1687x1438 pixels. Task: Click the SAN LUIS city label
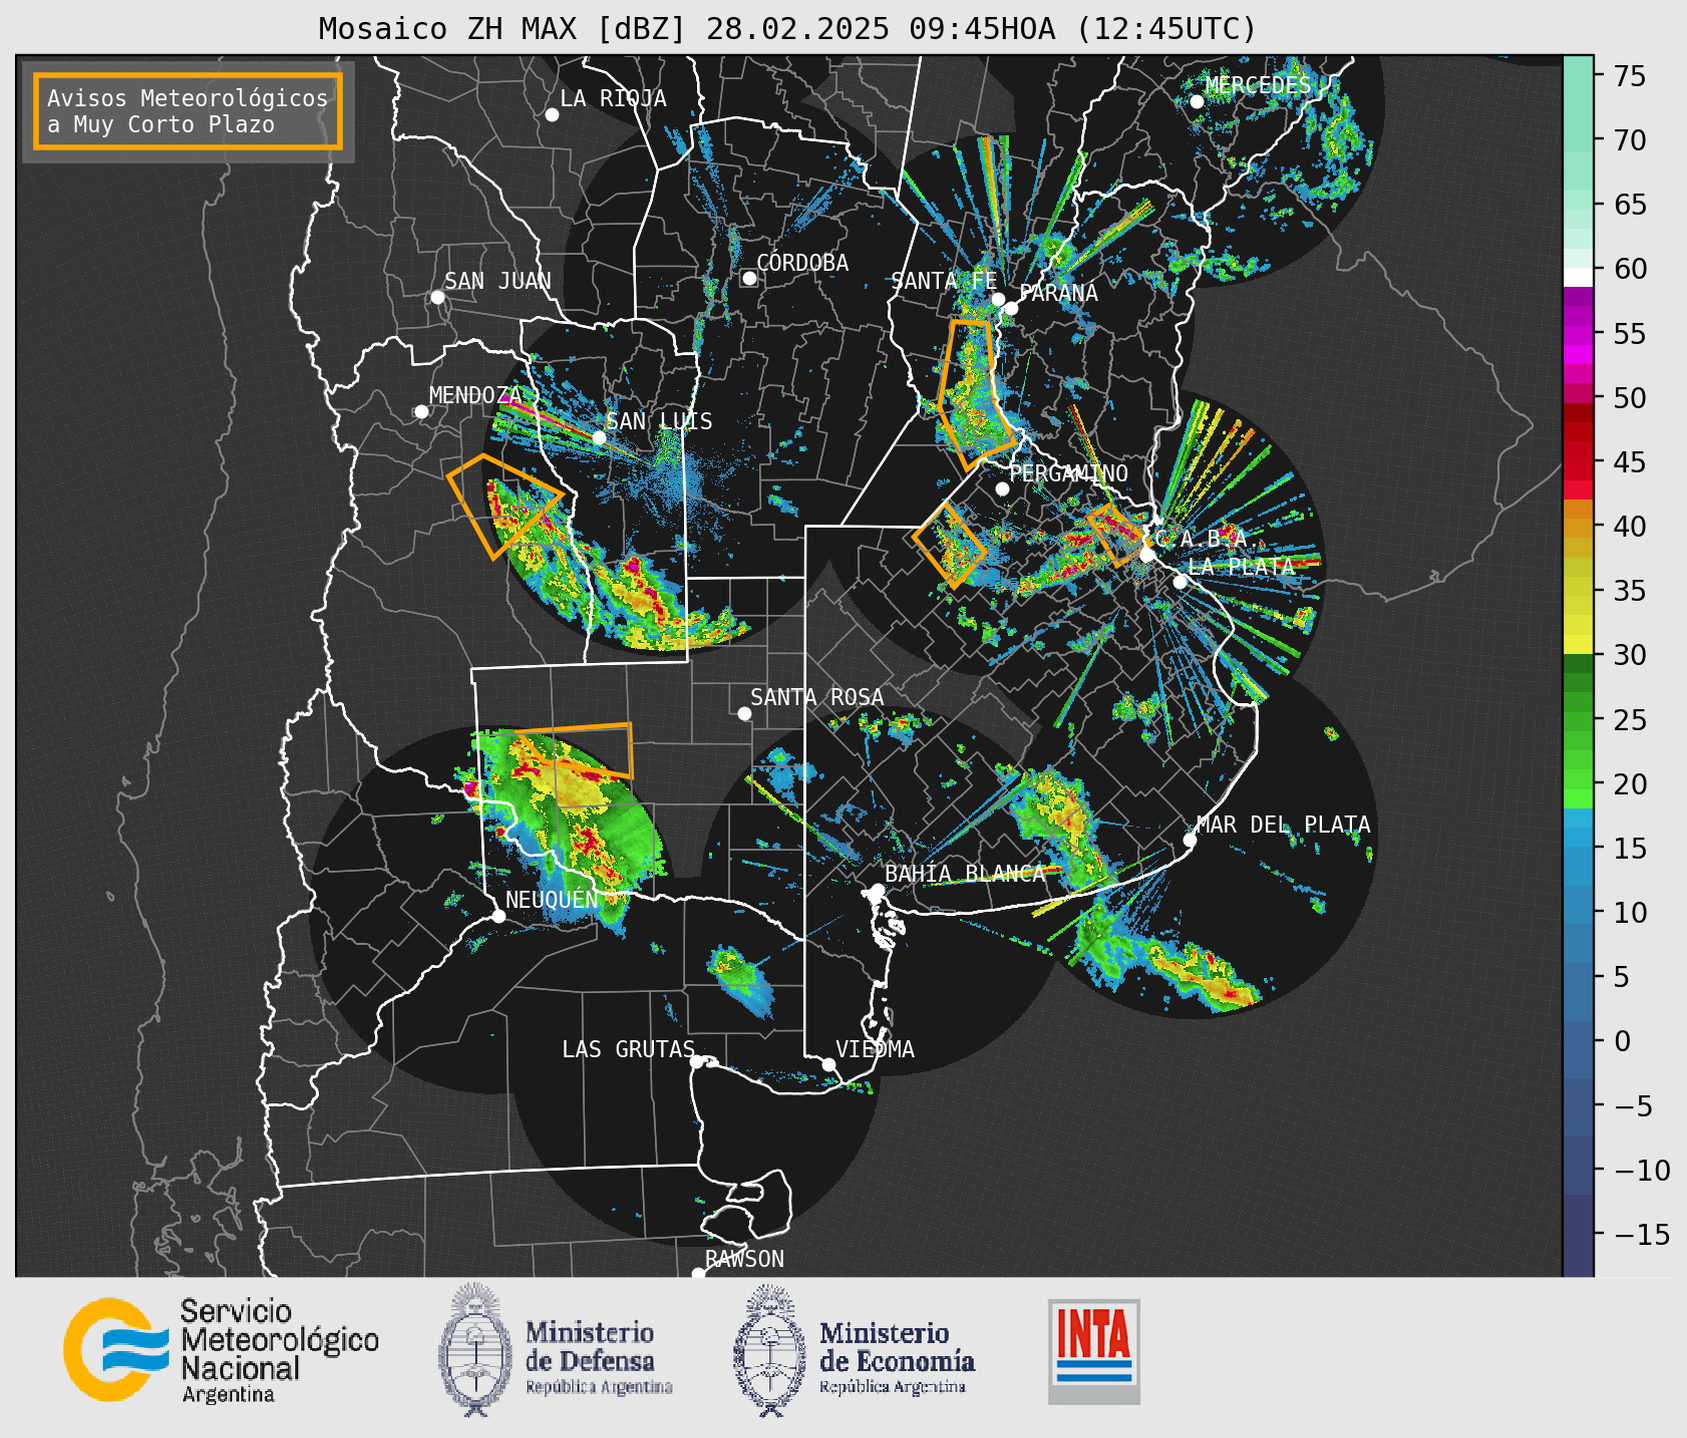660,421
